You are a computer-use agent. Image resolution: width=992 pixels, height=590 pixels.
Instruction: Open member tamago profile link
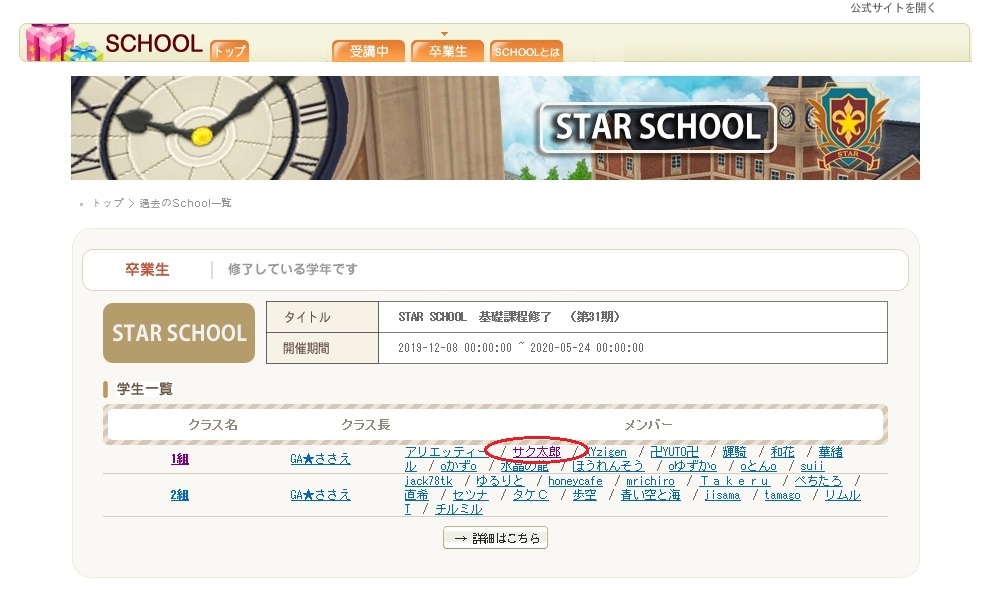click(x=782, y=495)
